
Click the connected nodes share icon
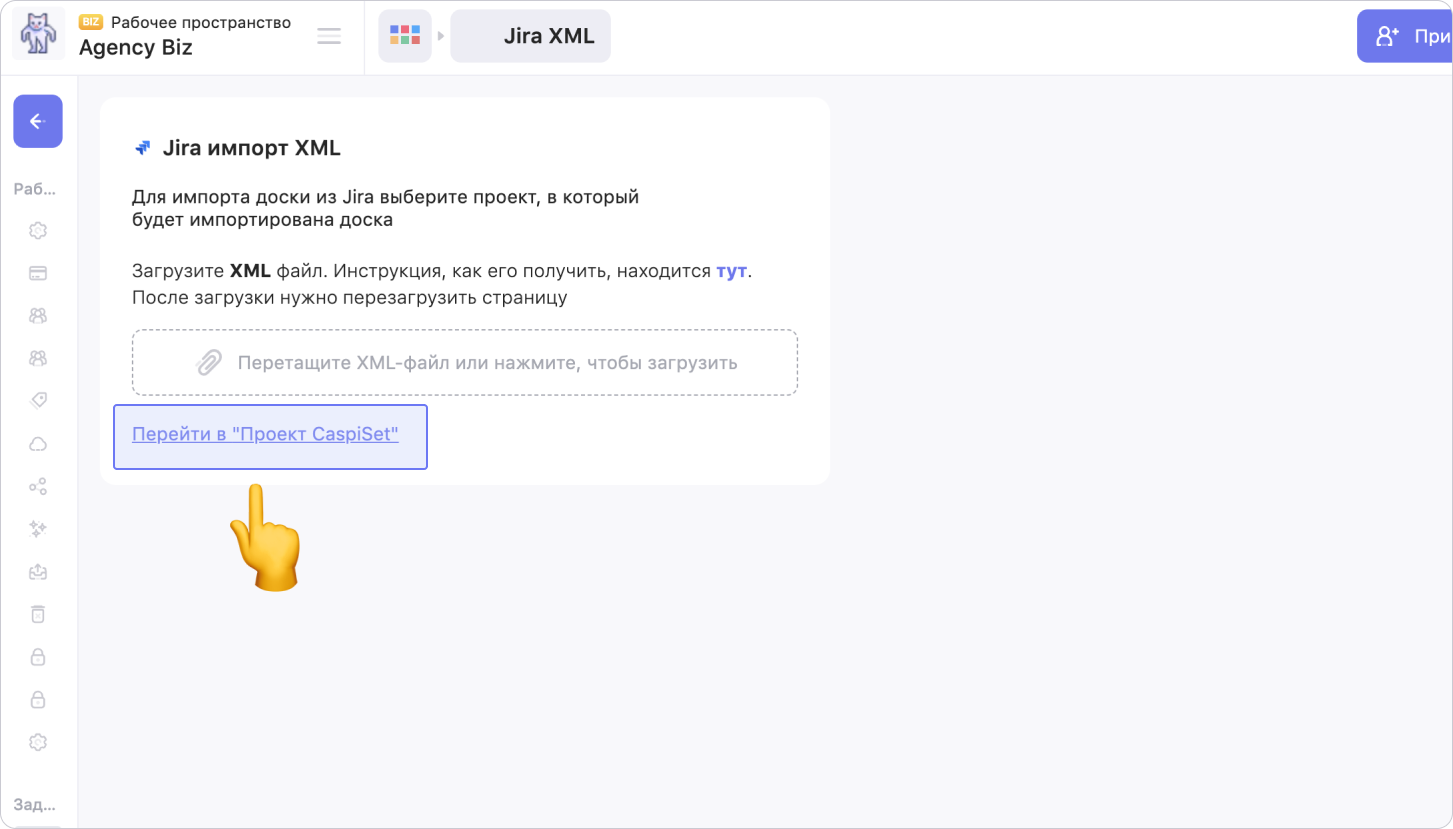[38, 487]
